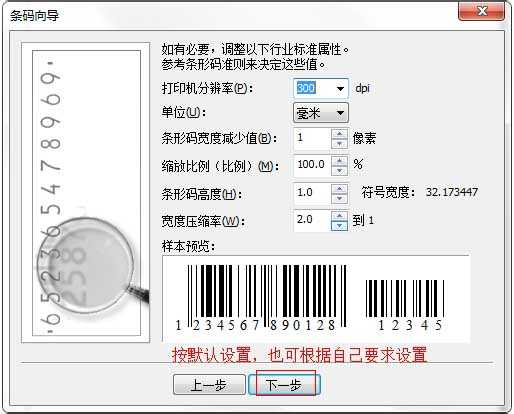Click the 符号宽度 value 32.173447
The height and width of the screenshot is (414, 514).
tap(452, 192)
